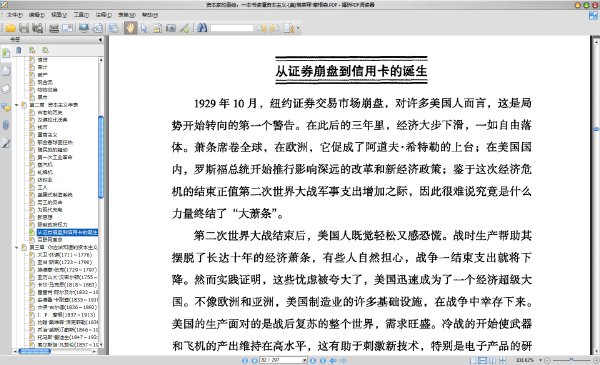Click the previous page button in status bar

[254, 360]
